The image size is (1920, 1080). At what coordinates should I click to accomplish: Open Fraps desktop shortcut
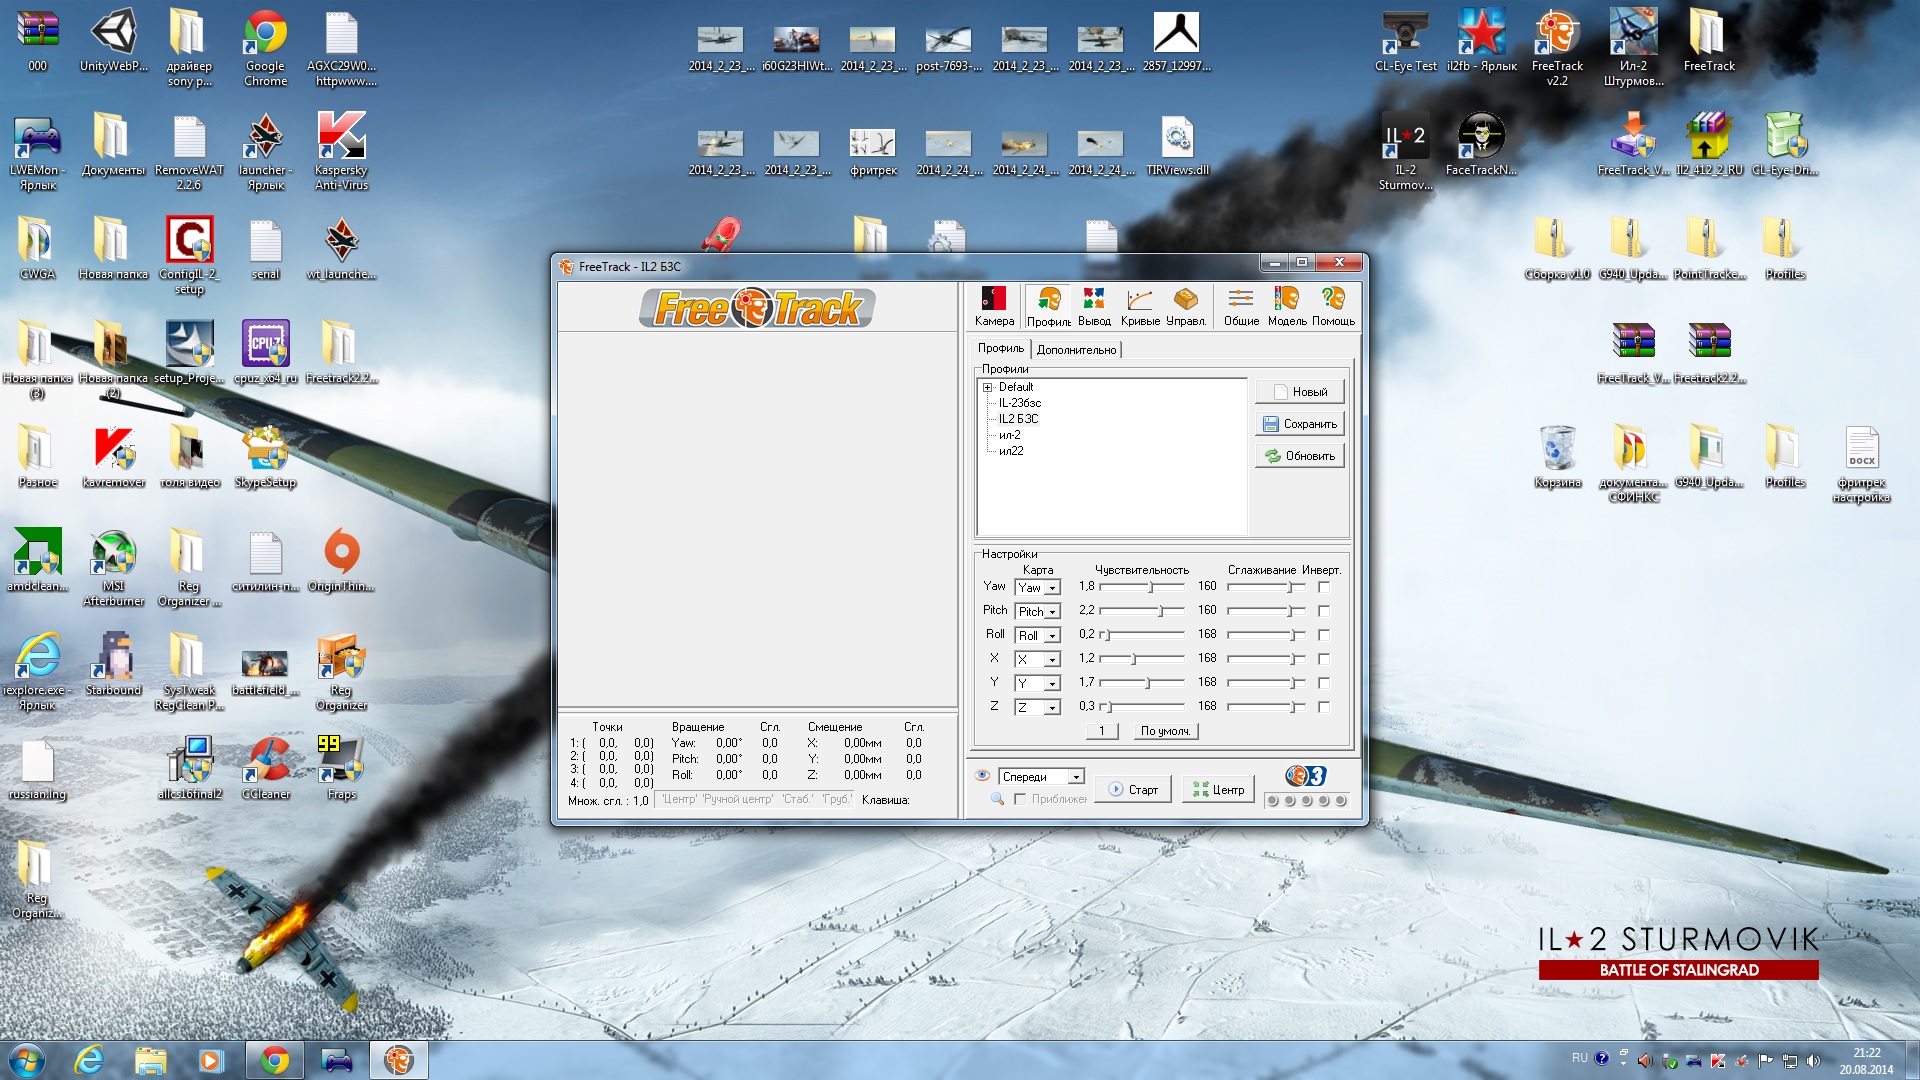pos(341,768)
